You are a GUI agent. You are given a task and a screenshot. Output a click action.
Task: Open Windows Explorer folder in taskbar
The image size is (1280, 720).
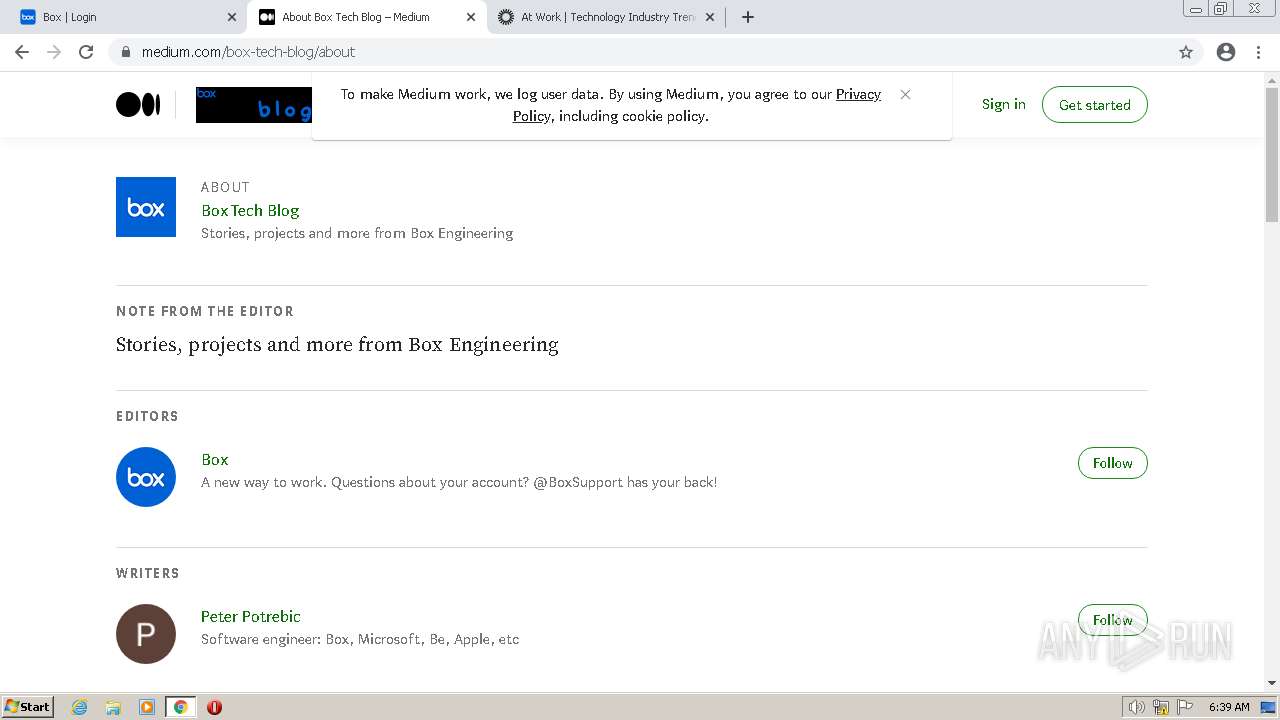113,707
